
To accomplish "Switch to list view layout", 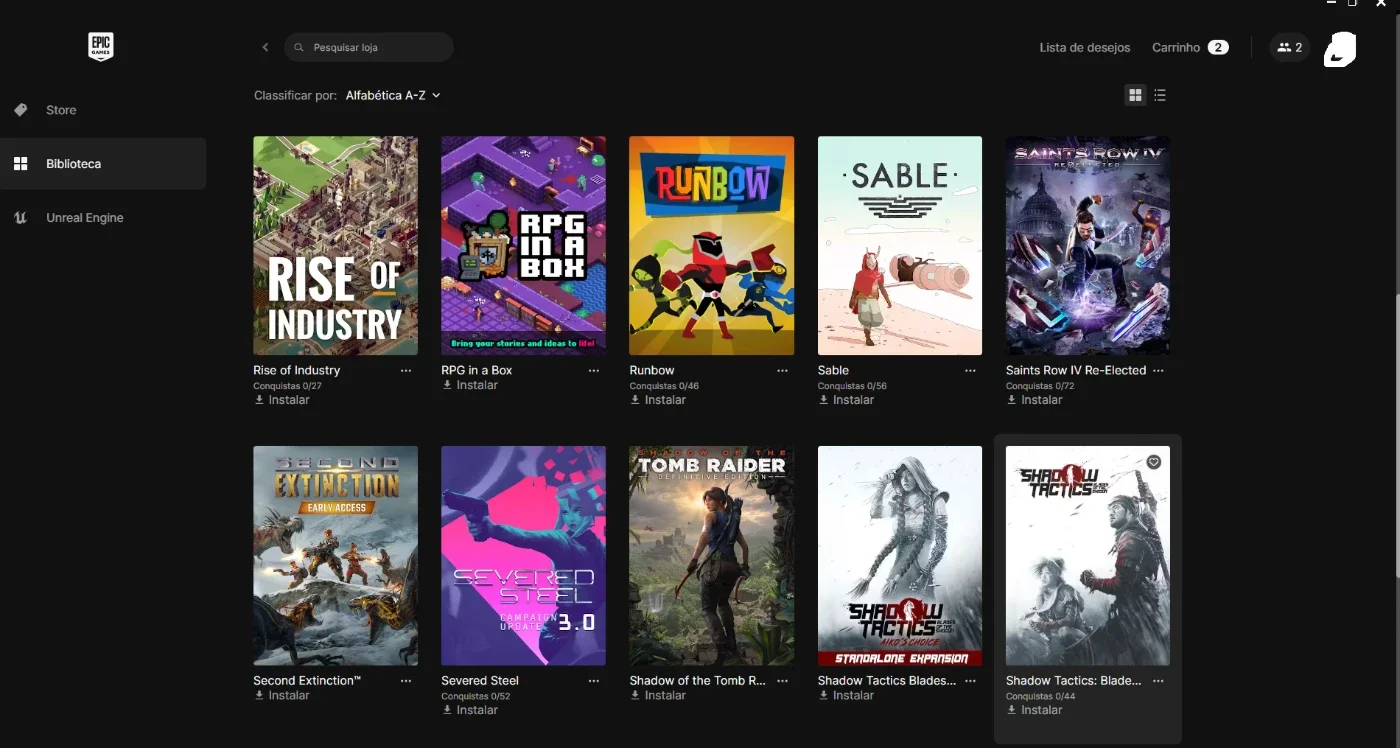I will pyautogui.click(x=1160, y=95).
